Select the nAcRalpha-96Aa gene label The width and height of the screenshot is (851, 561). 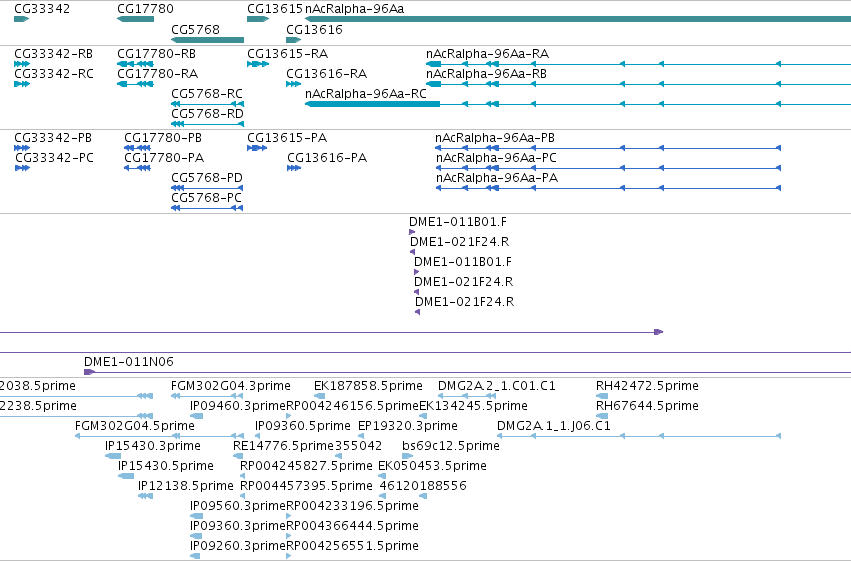coord(354,9)
